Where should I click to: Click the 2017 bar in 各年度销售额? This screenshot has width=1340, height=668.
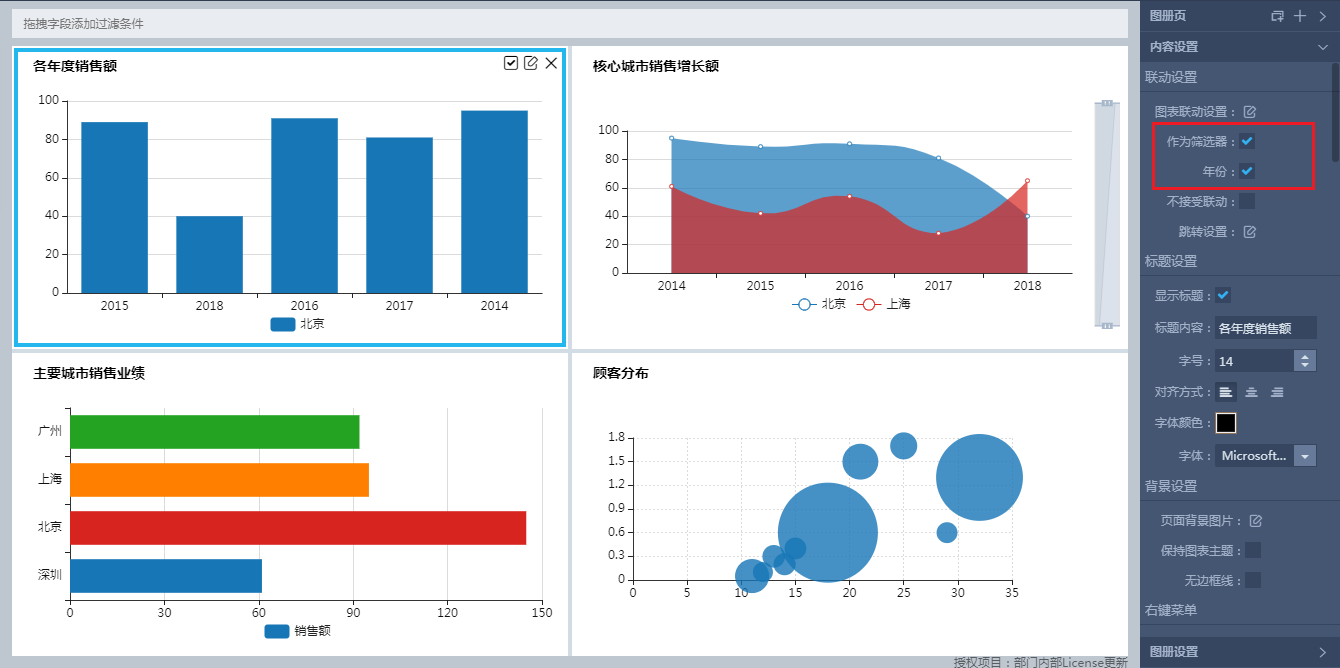[399, 215]
